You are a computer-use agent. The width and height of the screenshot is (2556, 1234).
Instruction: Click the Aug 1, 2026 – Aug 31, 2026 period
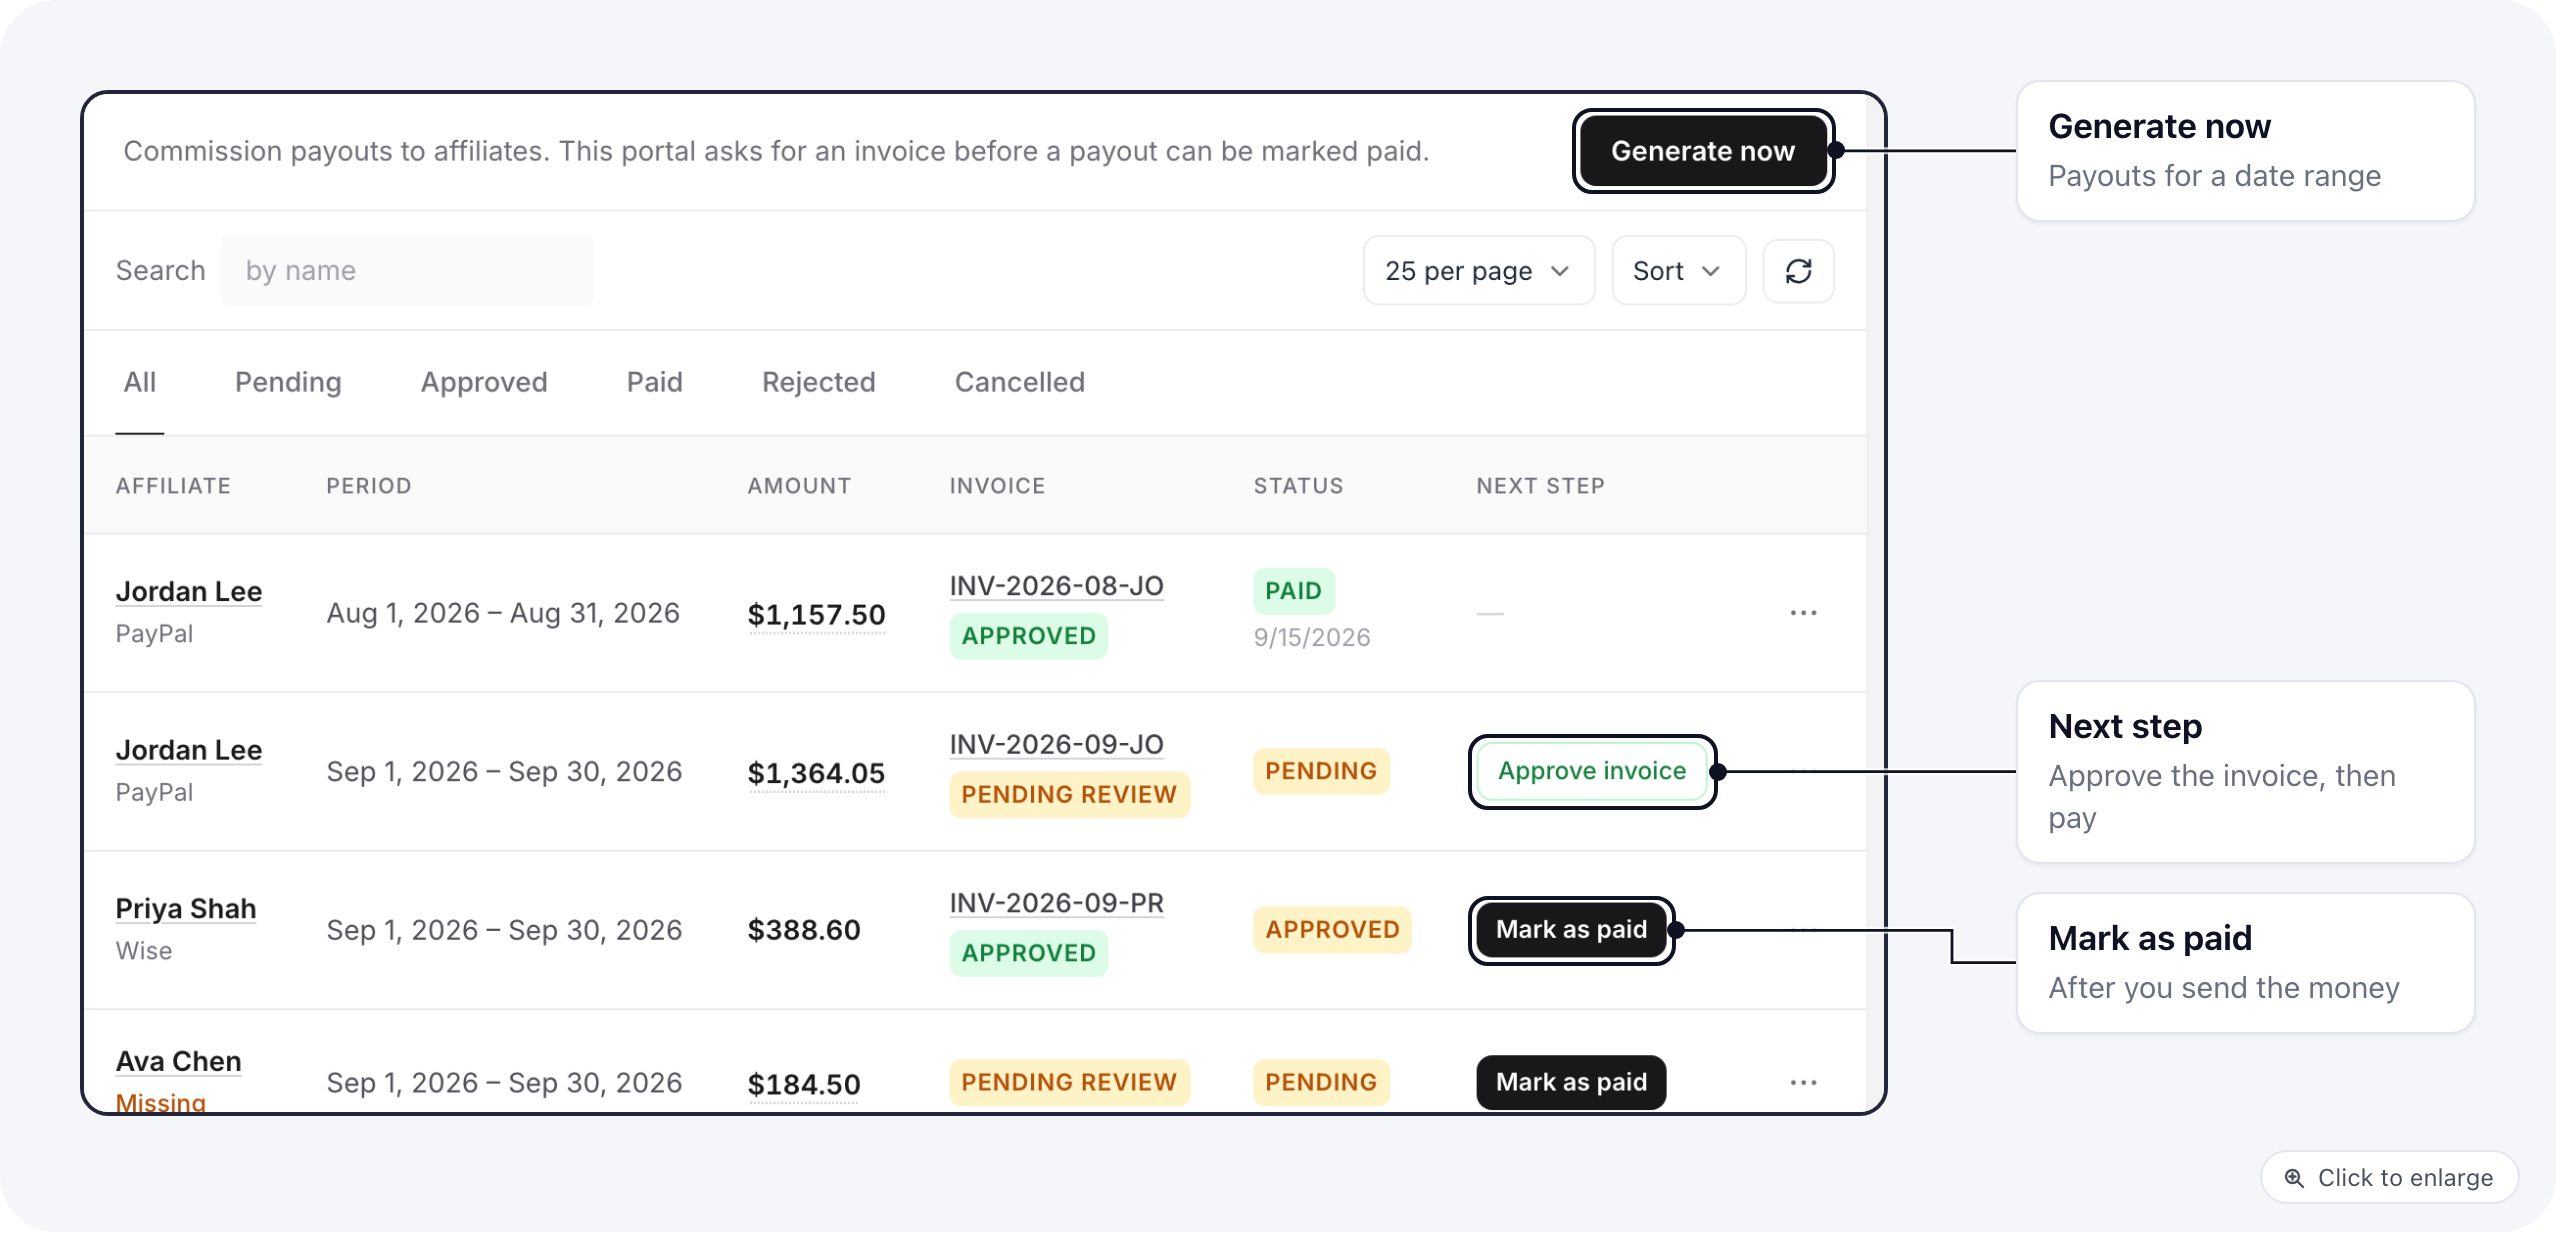coord(503,613)
